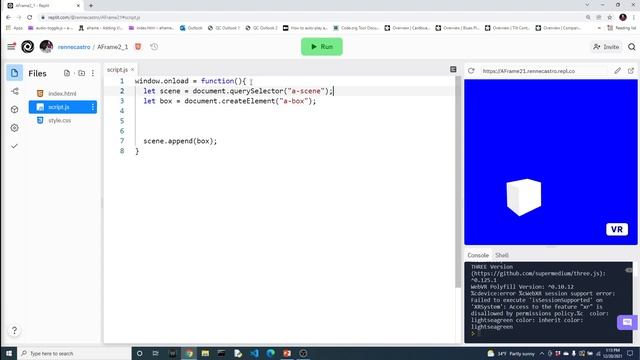Open the chat bubble widget
Viewport: 640px width, 360px height.
tap(627, 322)
